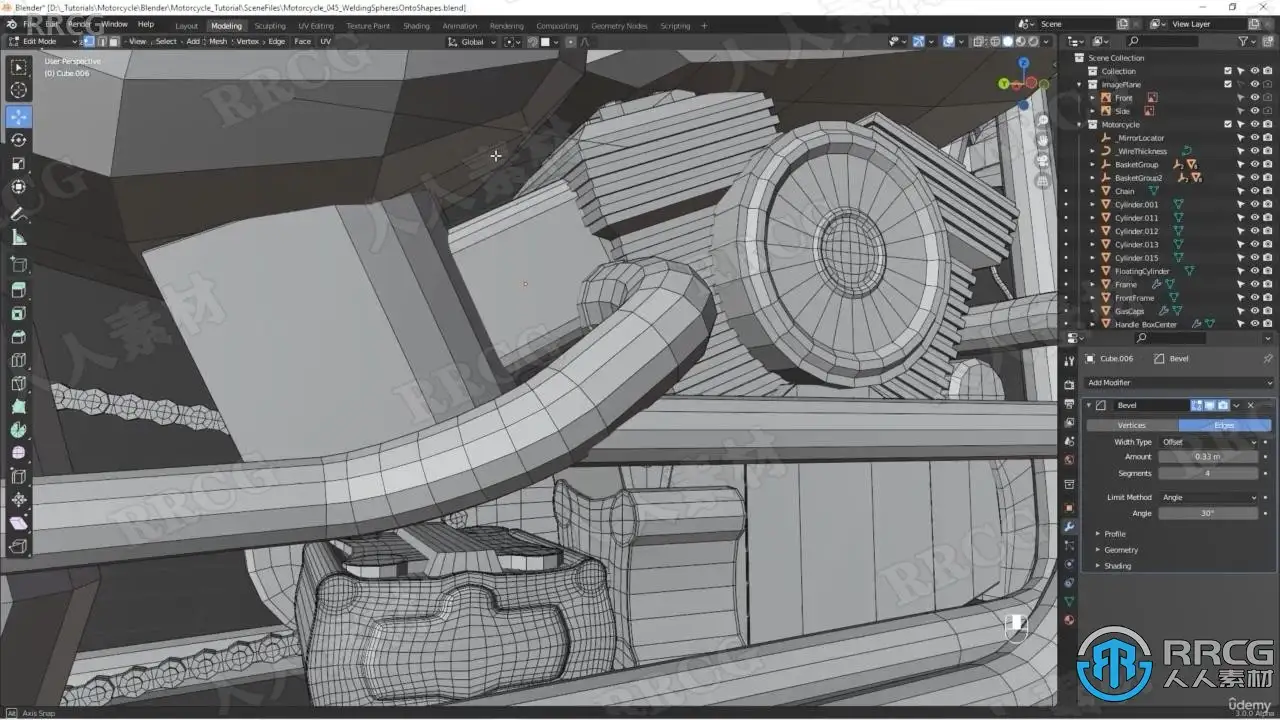
Task: Toggle Motorcycle collection exclude checkbox
Action: point(1228,124)
